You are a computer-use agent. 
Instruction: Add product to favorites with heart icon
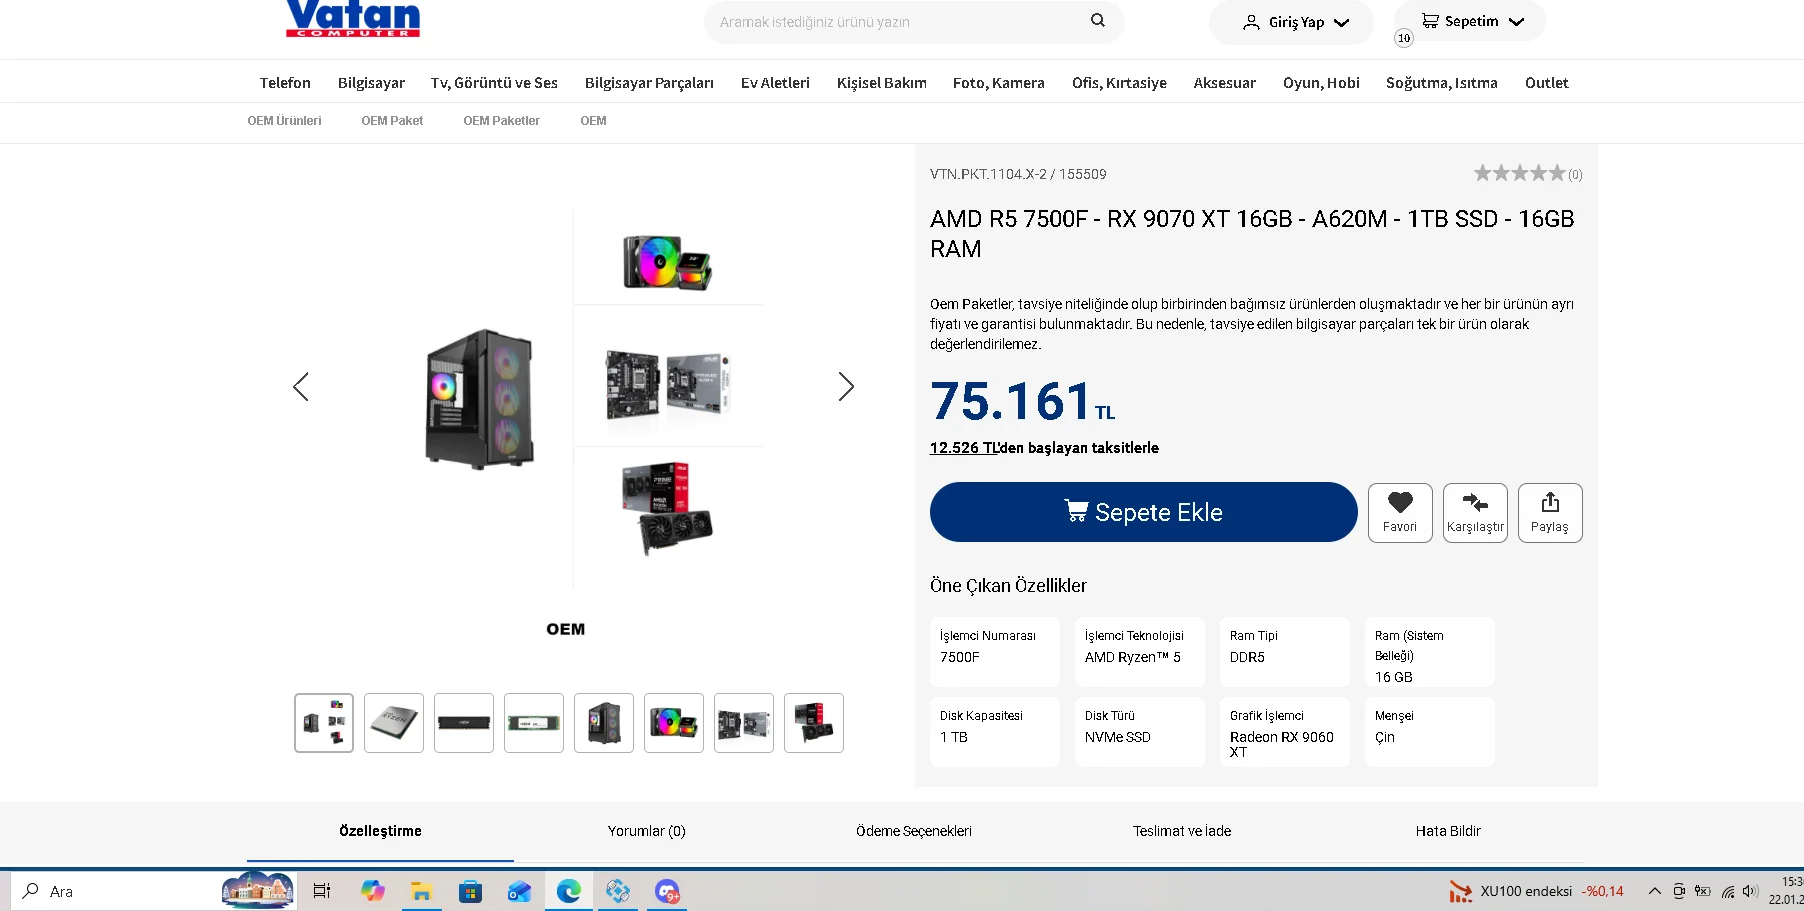point(1400,513)
